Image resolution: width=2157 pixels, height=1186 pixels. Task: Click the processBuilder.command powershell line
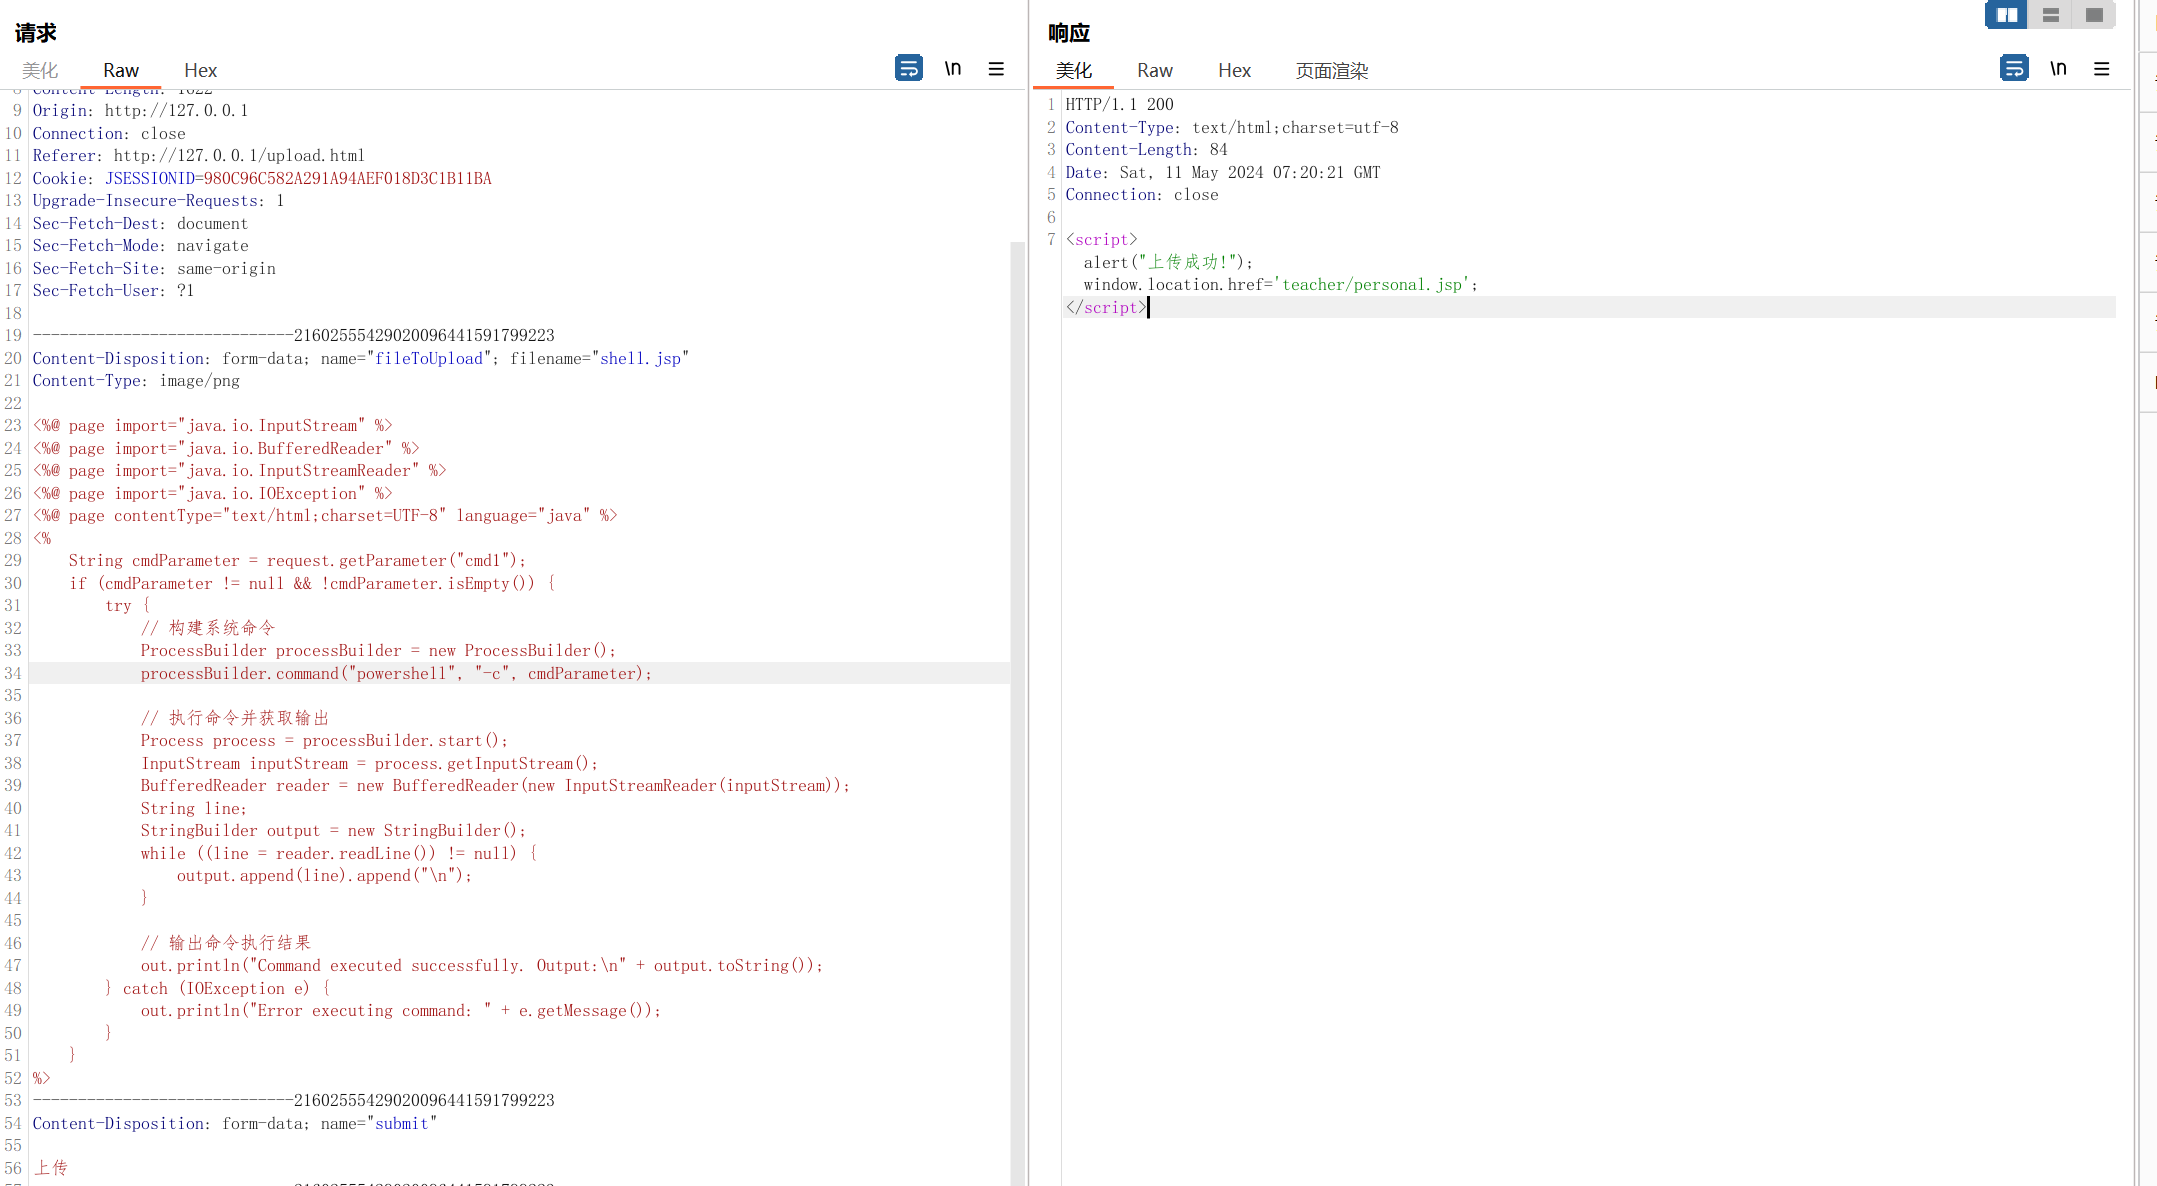tap(396, 673)
